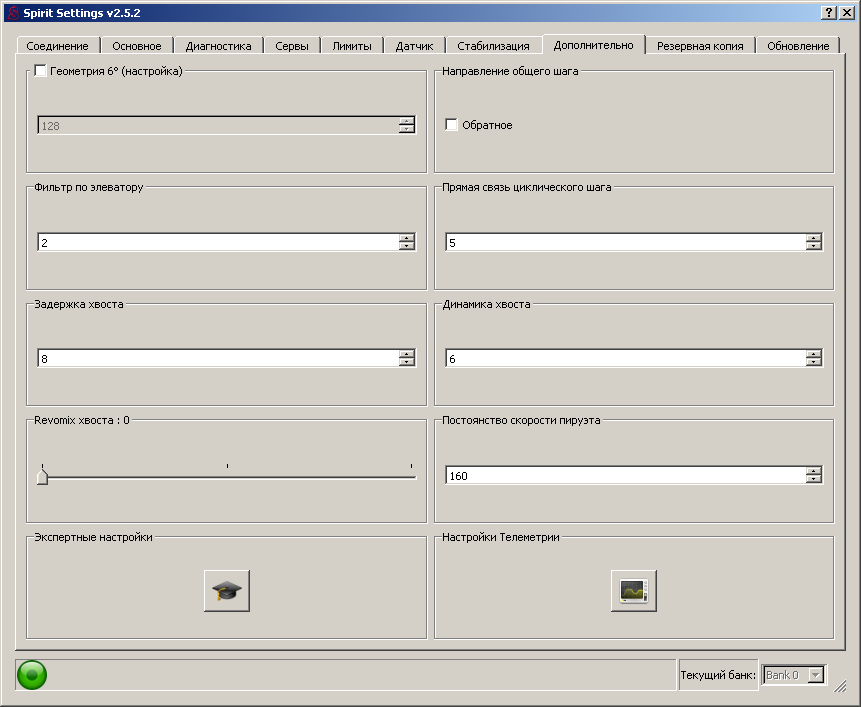Viewport: 861px width, 707px height.
Task: Go to the Стабилизация tab
Action: [493, 46]
